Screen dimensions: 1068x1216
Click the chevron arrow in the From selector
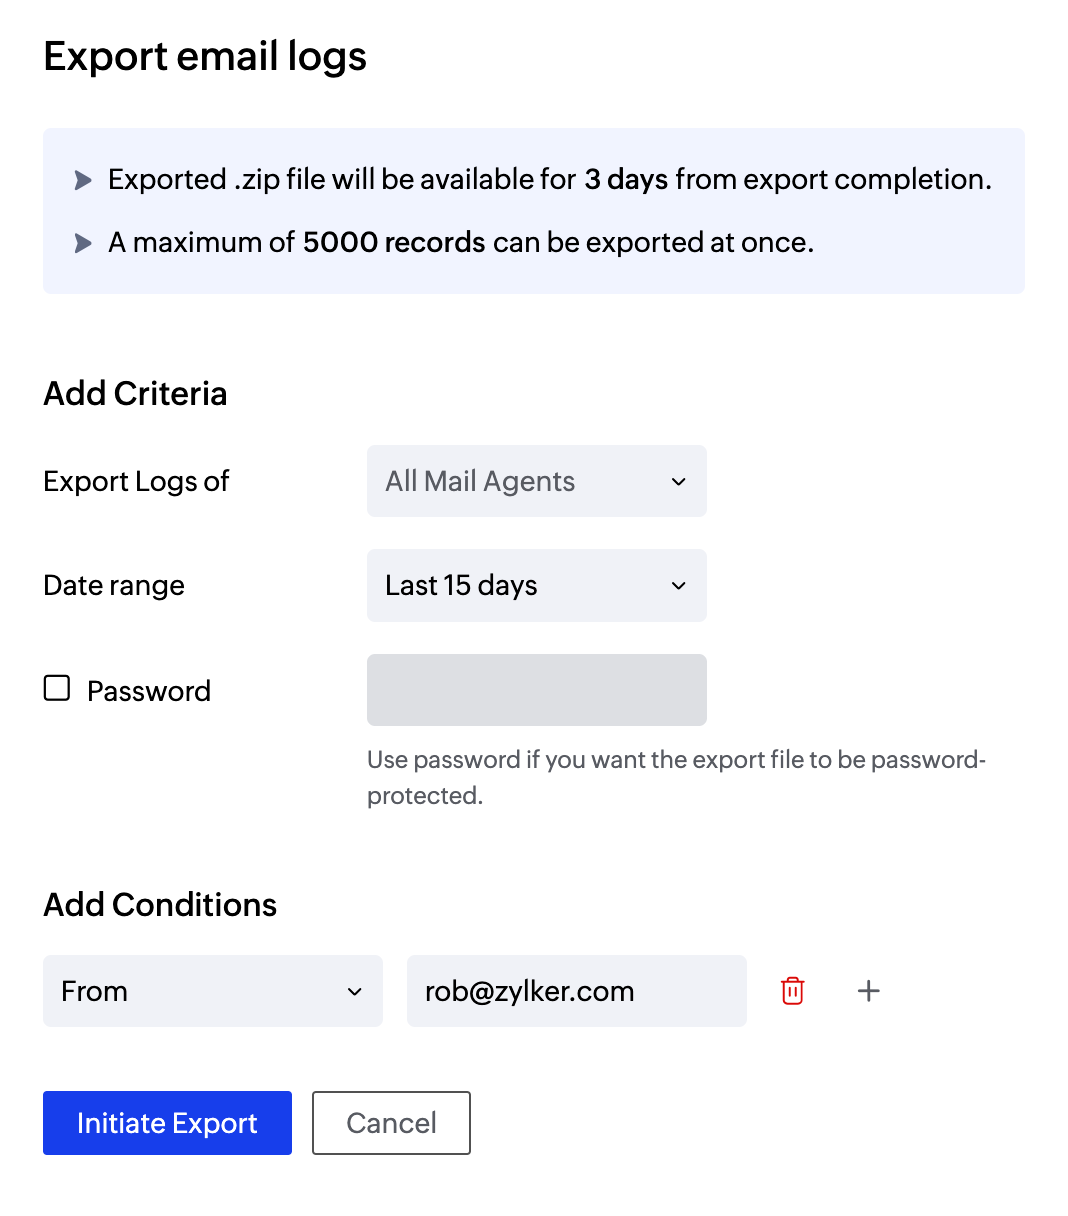point(354,992)
